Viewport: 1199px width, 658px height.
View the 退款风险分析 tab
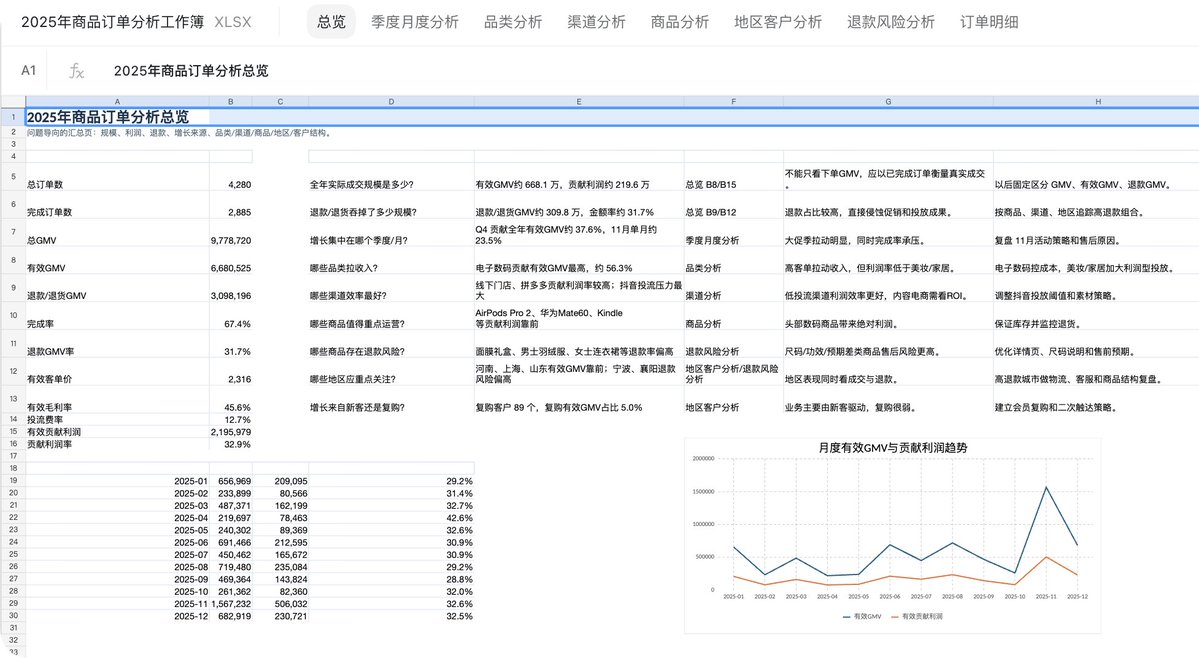[891, 22]
